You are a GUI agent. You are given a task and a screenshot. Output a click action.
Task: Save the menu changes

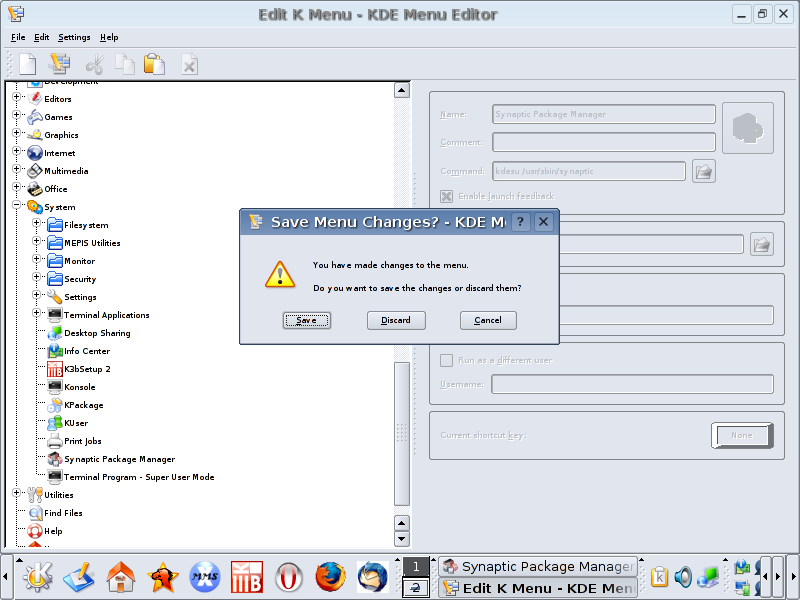pyautogui.click(x=306, y=320)
